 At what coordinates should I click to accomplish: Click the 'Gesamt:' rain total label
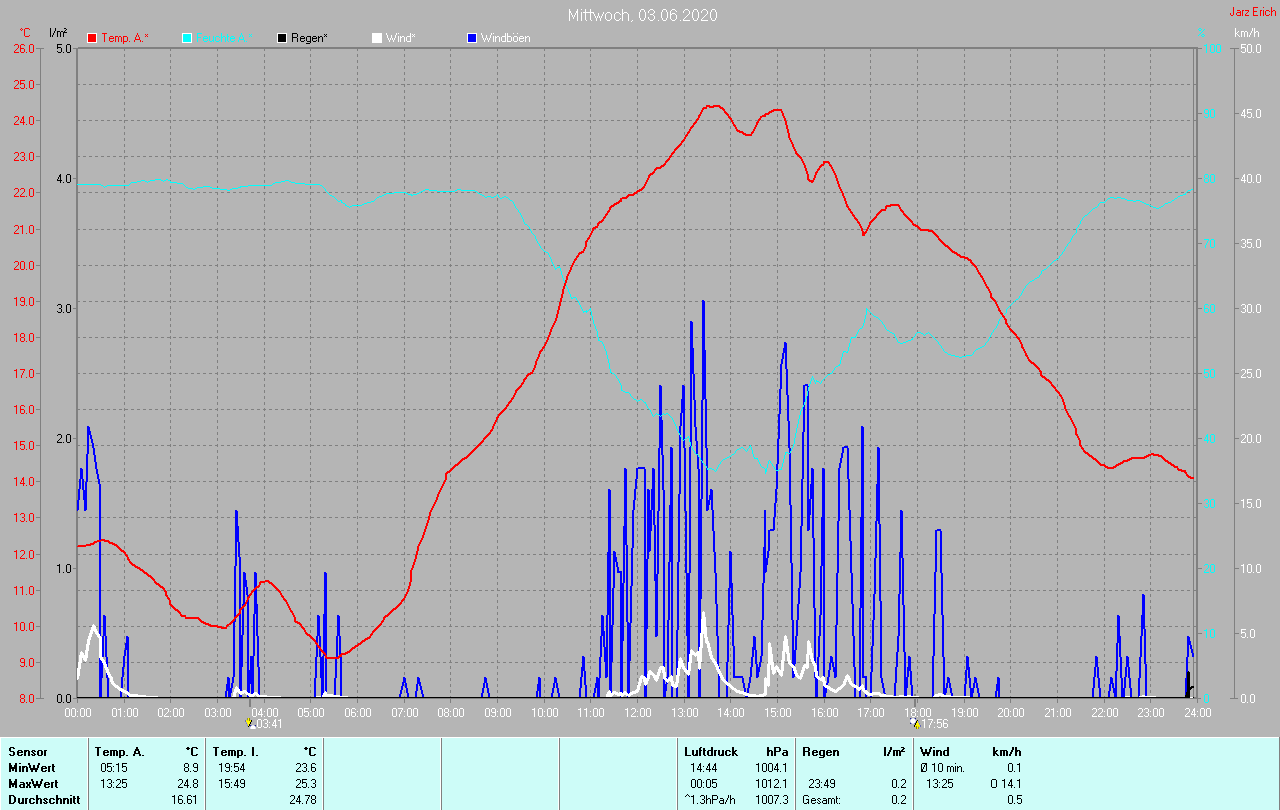[820, 799]
